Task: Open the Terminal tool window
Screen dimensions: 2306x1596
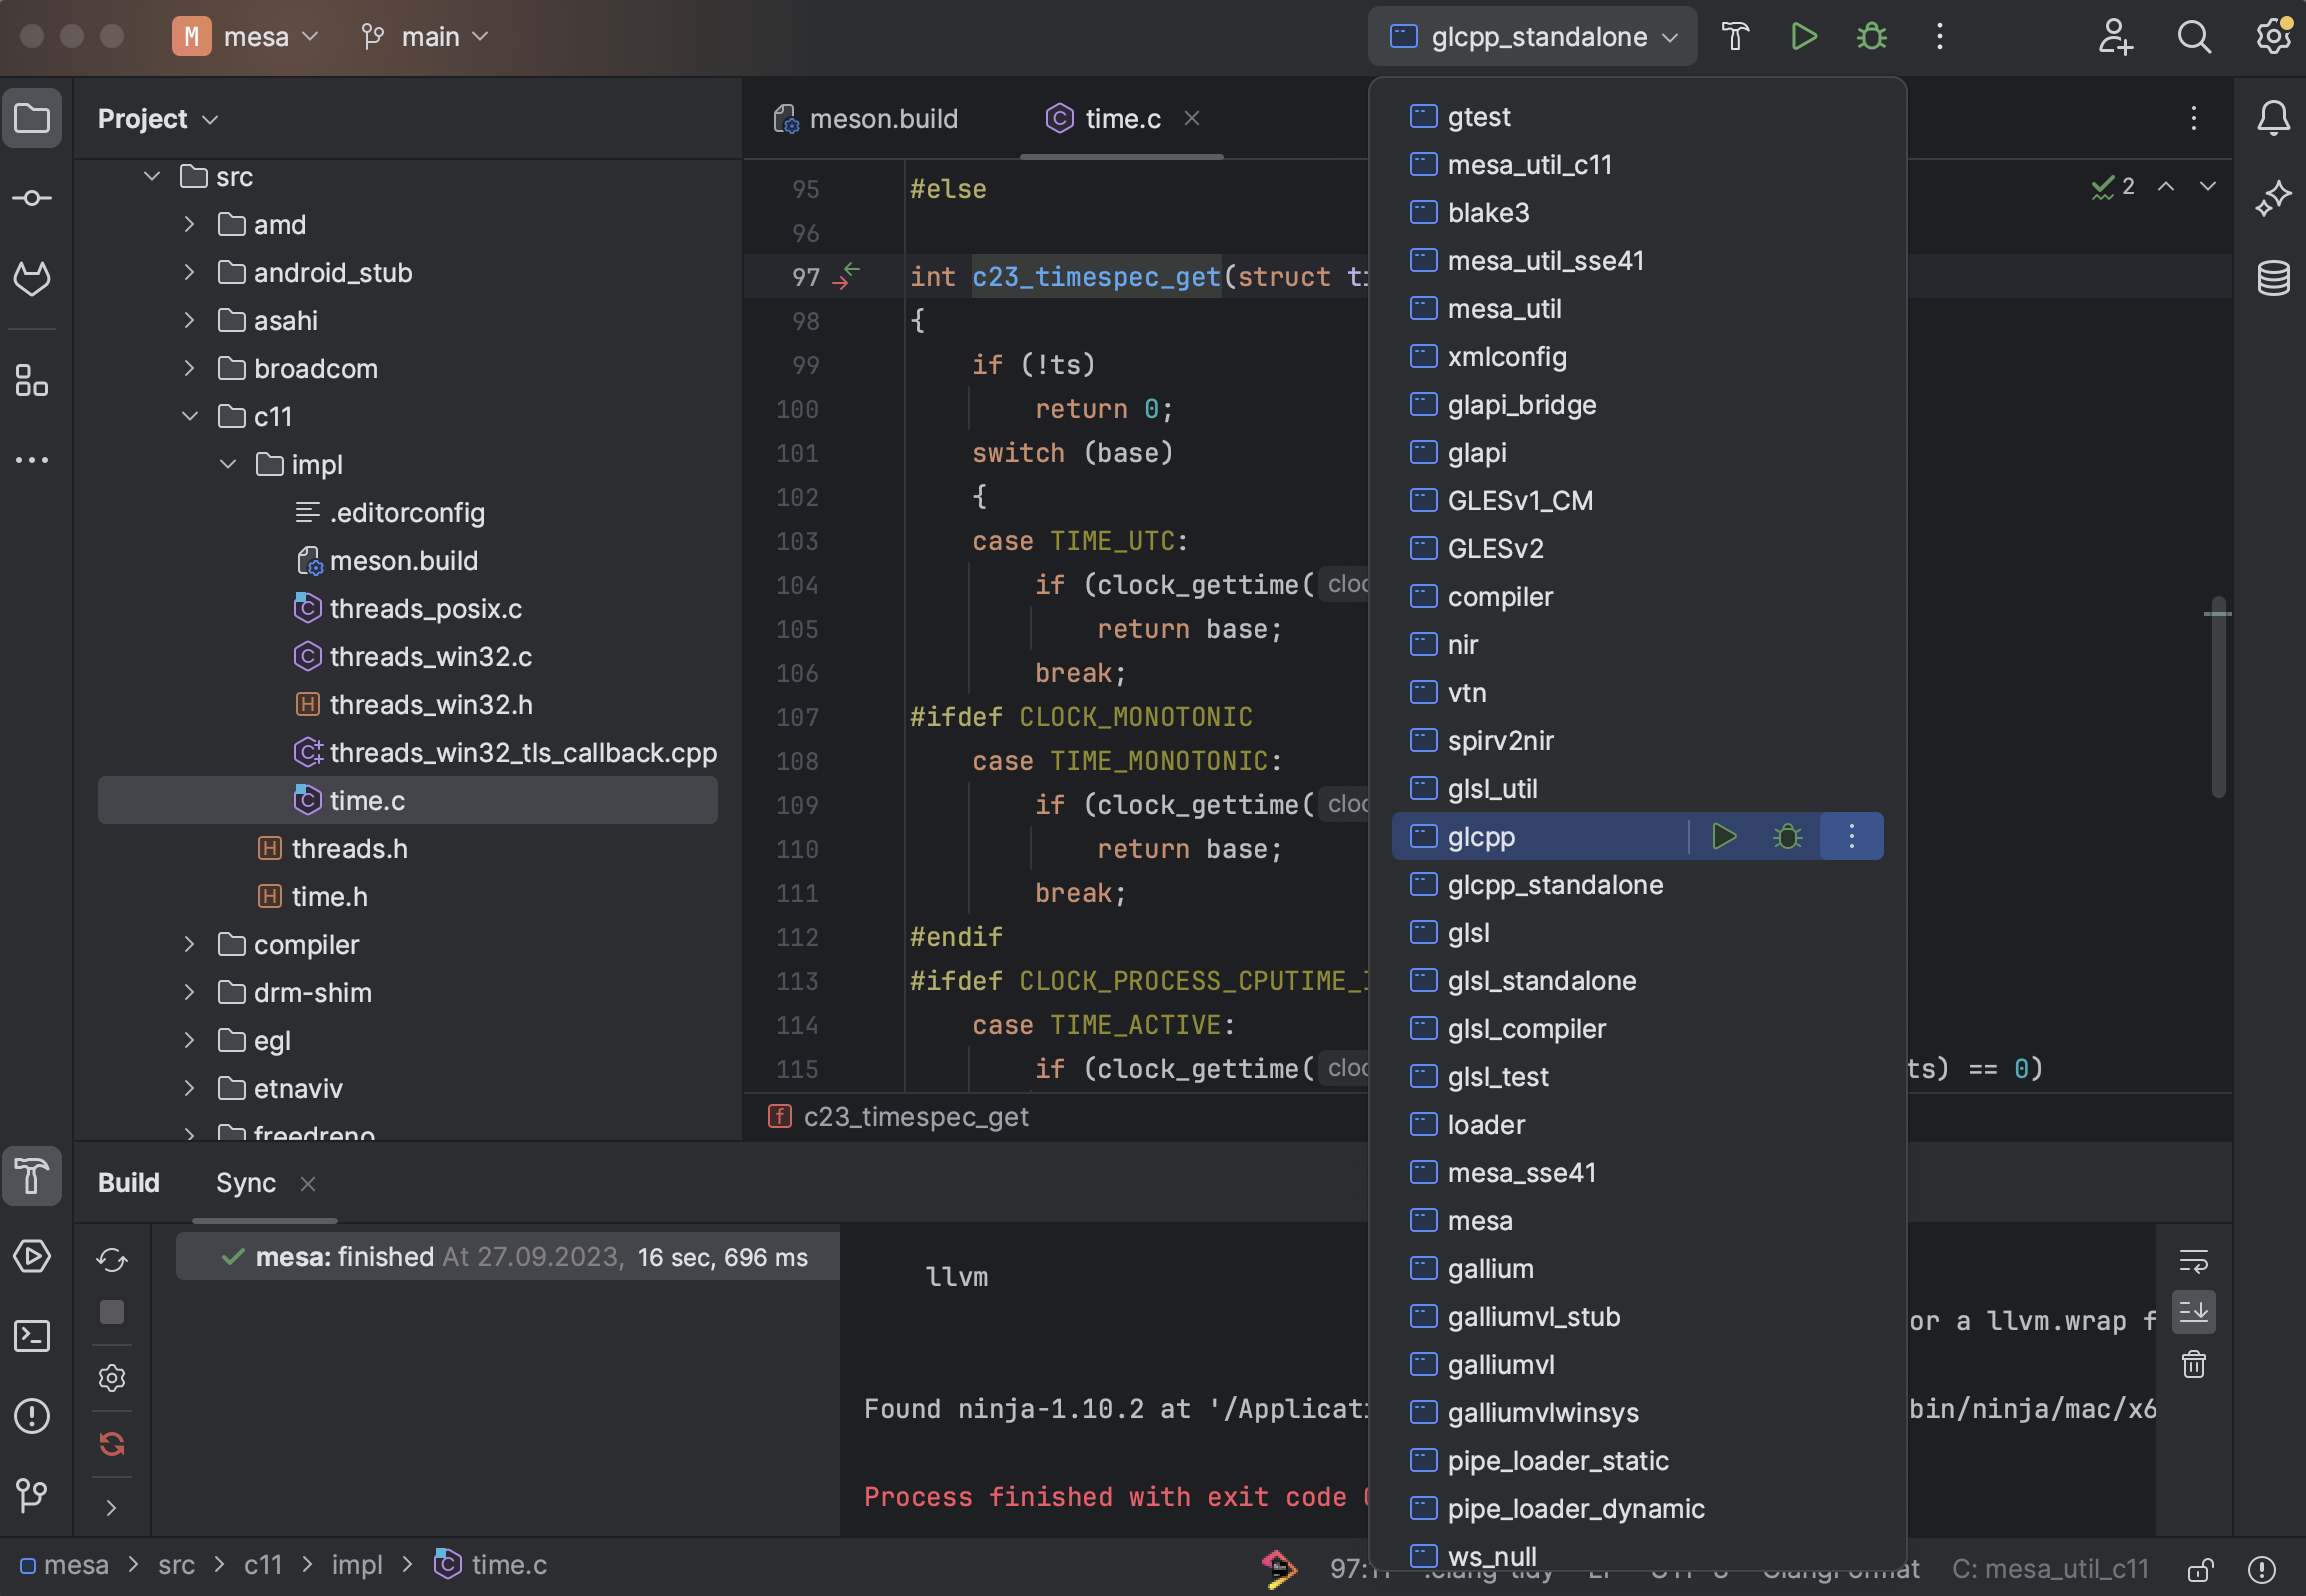Action: coord(32,1336)
